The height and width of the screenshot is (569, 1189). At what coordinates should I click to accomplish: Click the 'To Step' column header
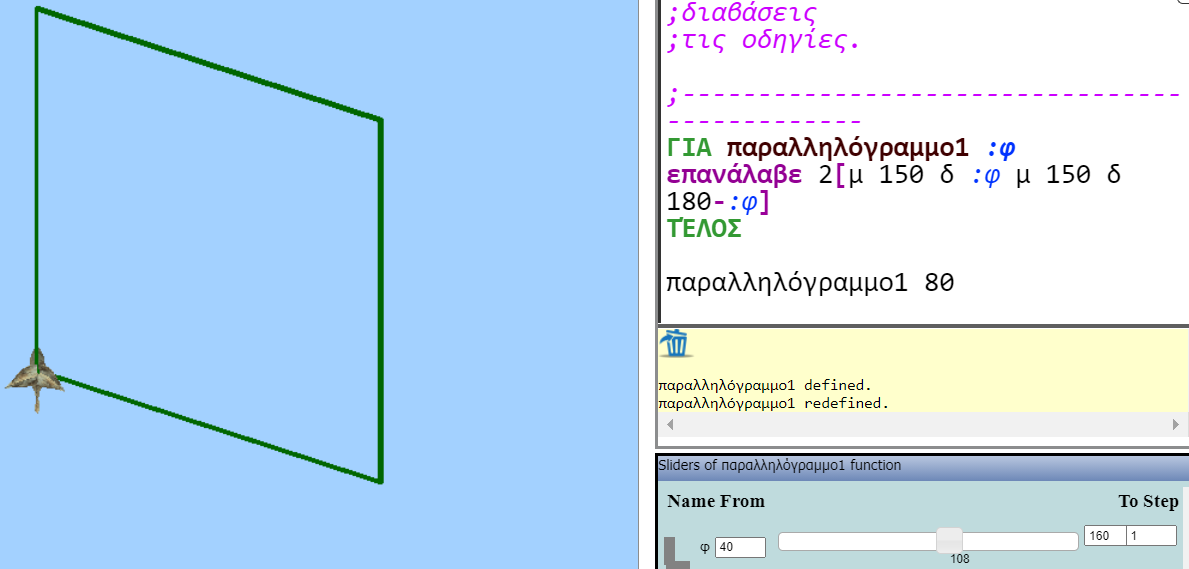(x=1148, y=501)
